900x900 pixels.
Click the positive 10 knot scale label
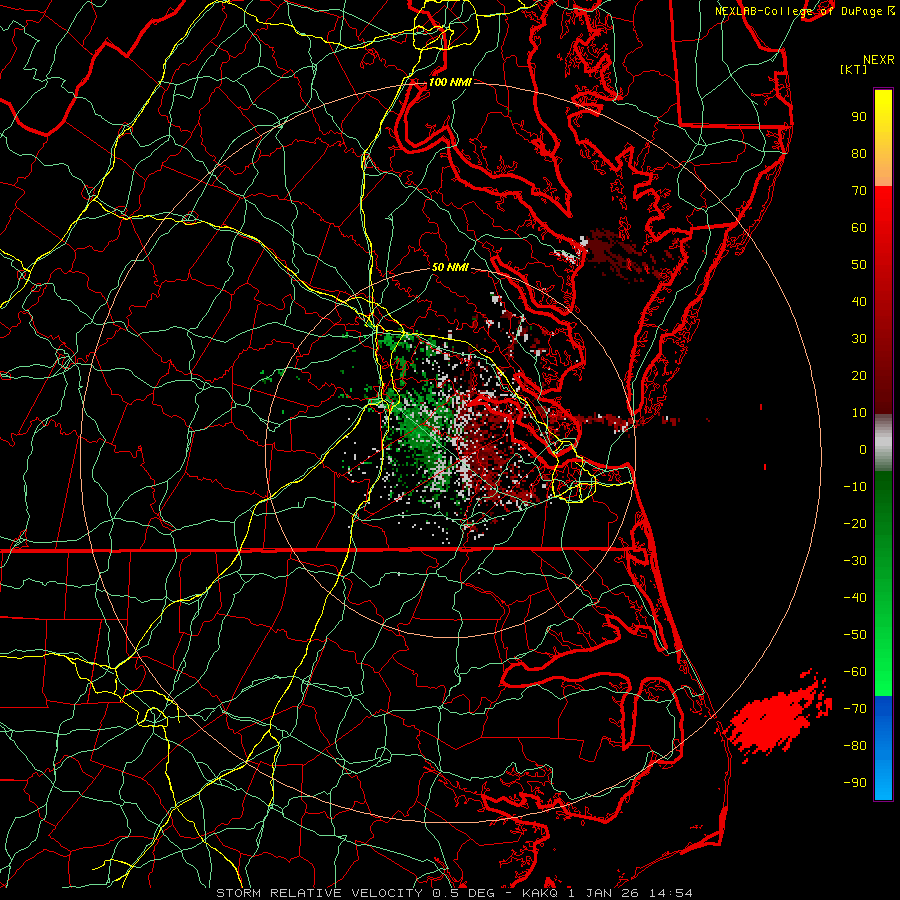[x=859, y=413]
